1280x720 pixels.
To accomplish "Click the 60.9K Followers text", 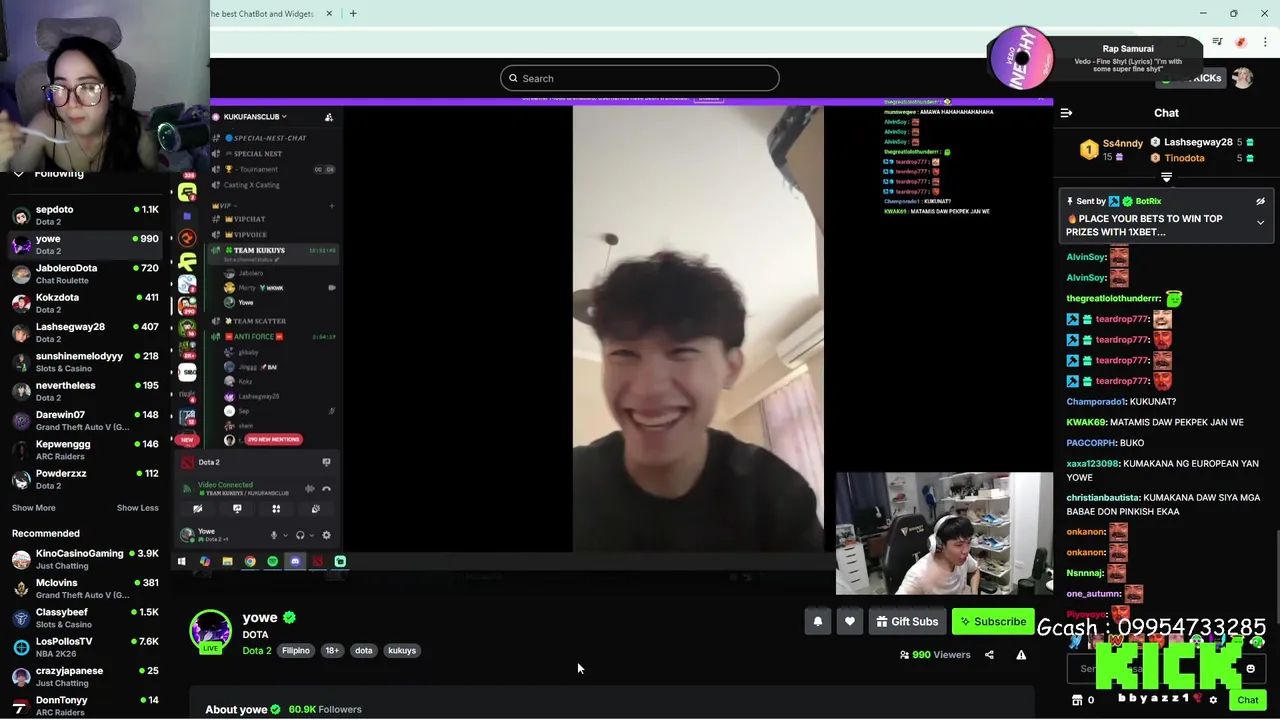I will click(x=325, y=710).
